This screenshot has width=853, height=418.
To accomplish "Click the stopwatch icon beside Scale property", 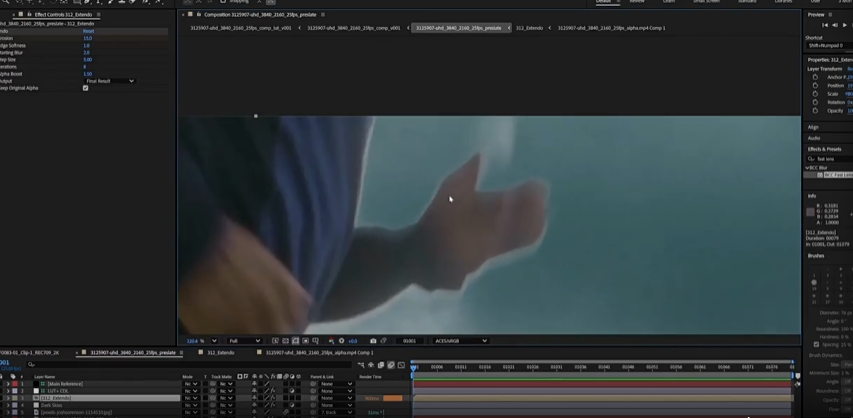I will (815, 94).
